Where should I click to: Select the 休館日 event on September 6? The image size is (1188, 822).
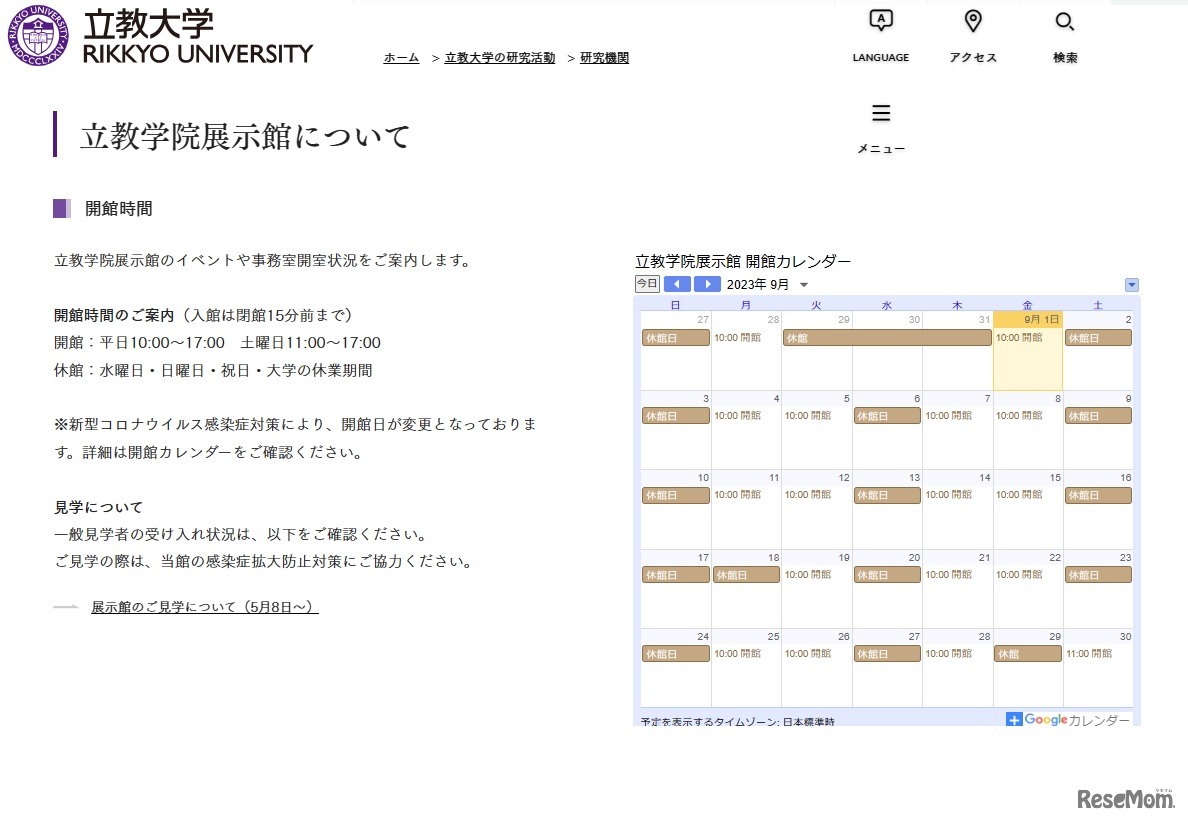pyautogui.click(x=886, y=415)
